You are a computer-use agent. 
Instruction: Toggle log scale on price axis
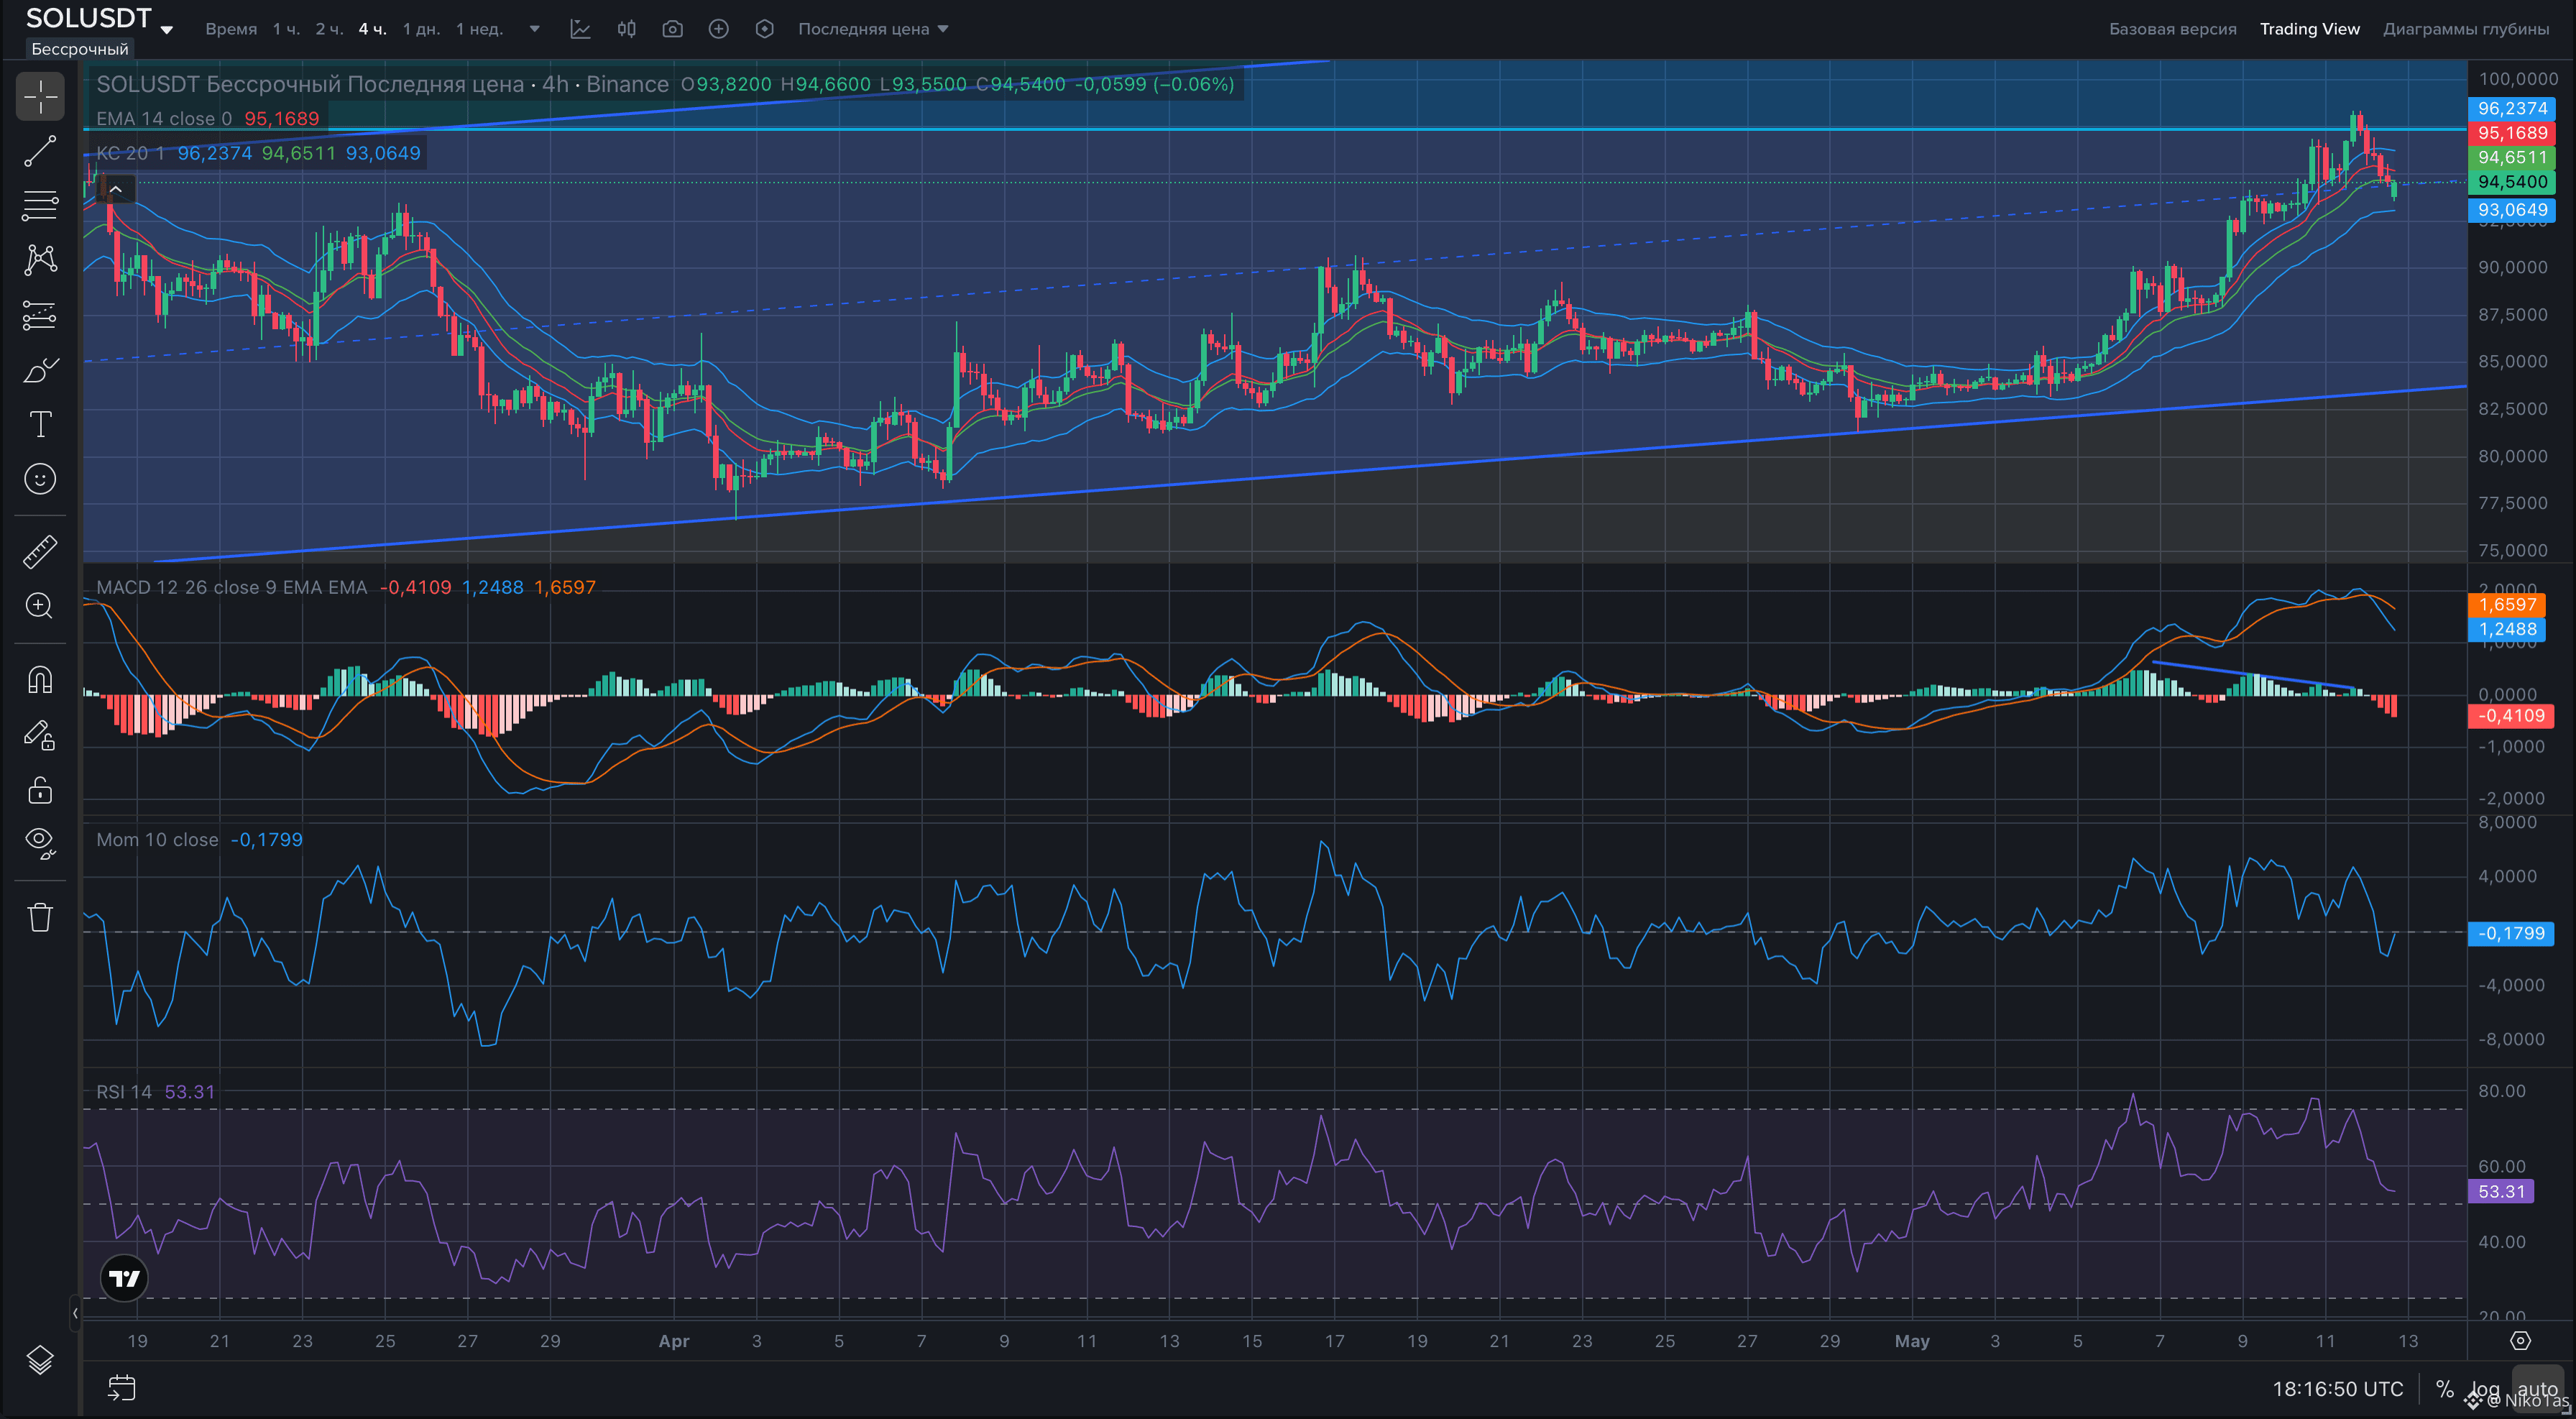2485,1389
